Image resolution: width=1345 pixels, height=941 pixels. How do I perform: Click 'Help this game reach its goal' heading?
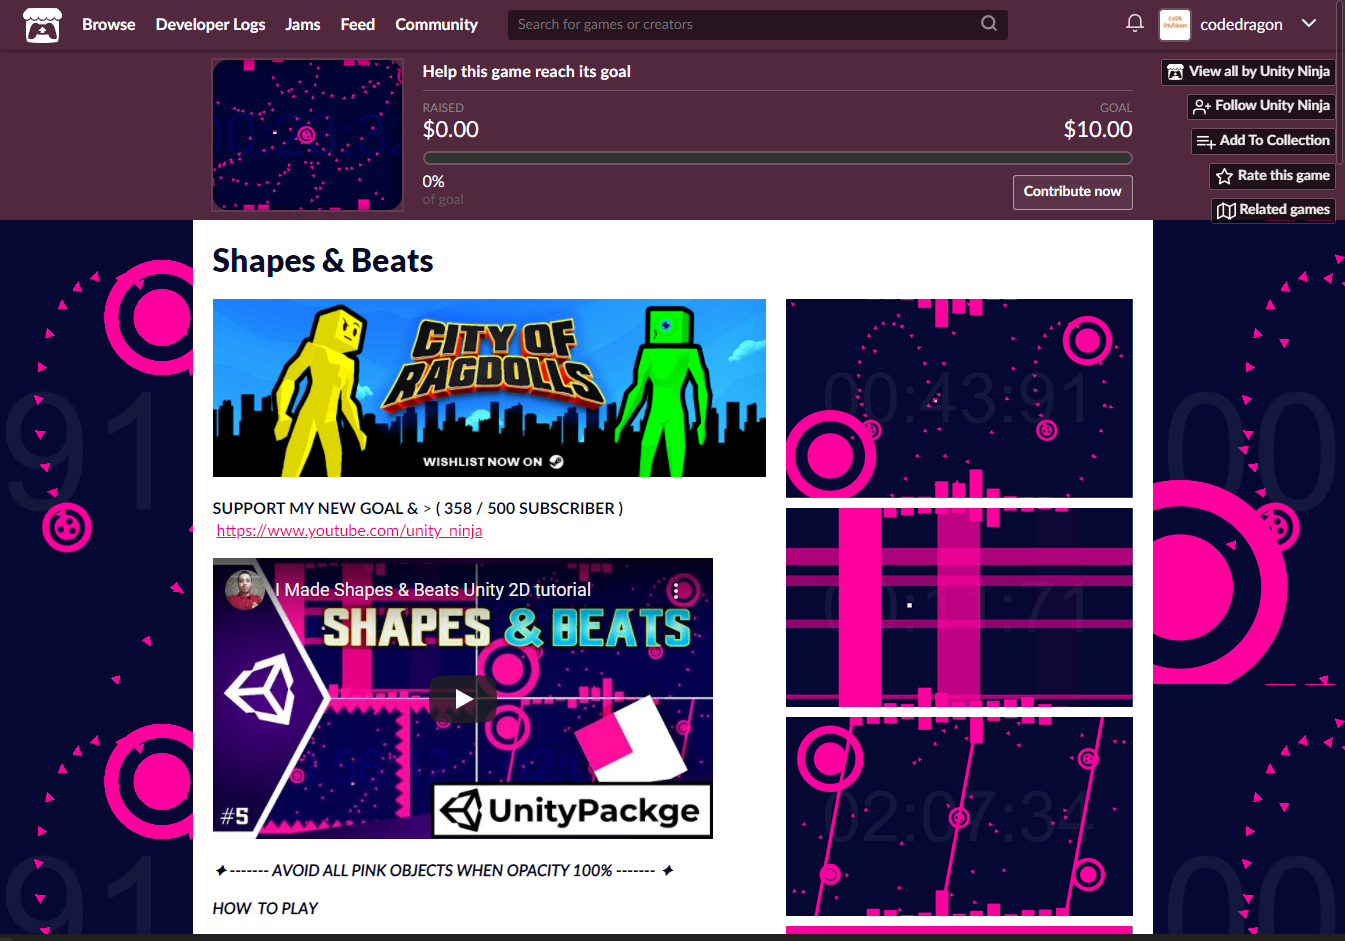click(x=526, y=72)
